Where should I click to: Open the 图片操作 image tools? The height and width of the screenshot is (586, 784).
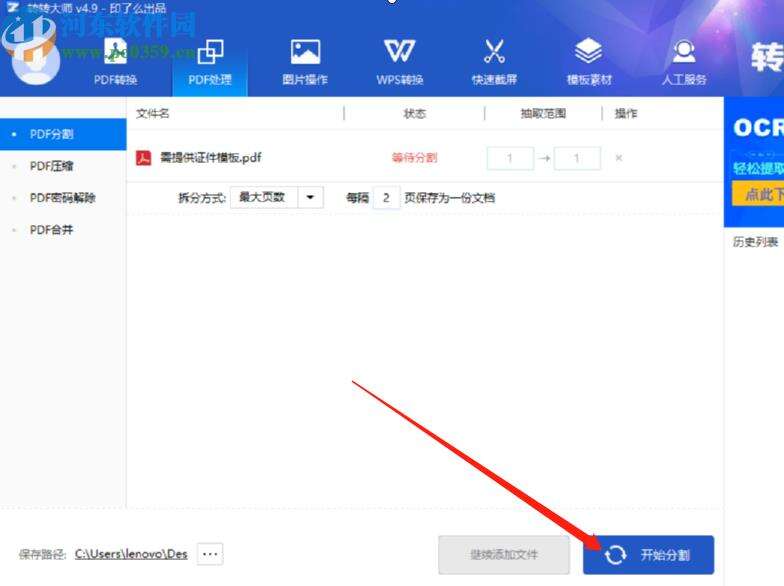[305, 61]
